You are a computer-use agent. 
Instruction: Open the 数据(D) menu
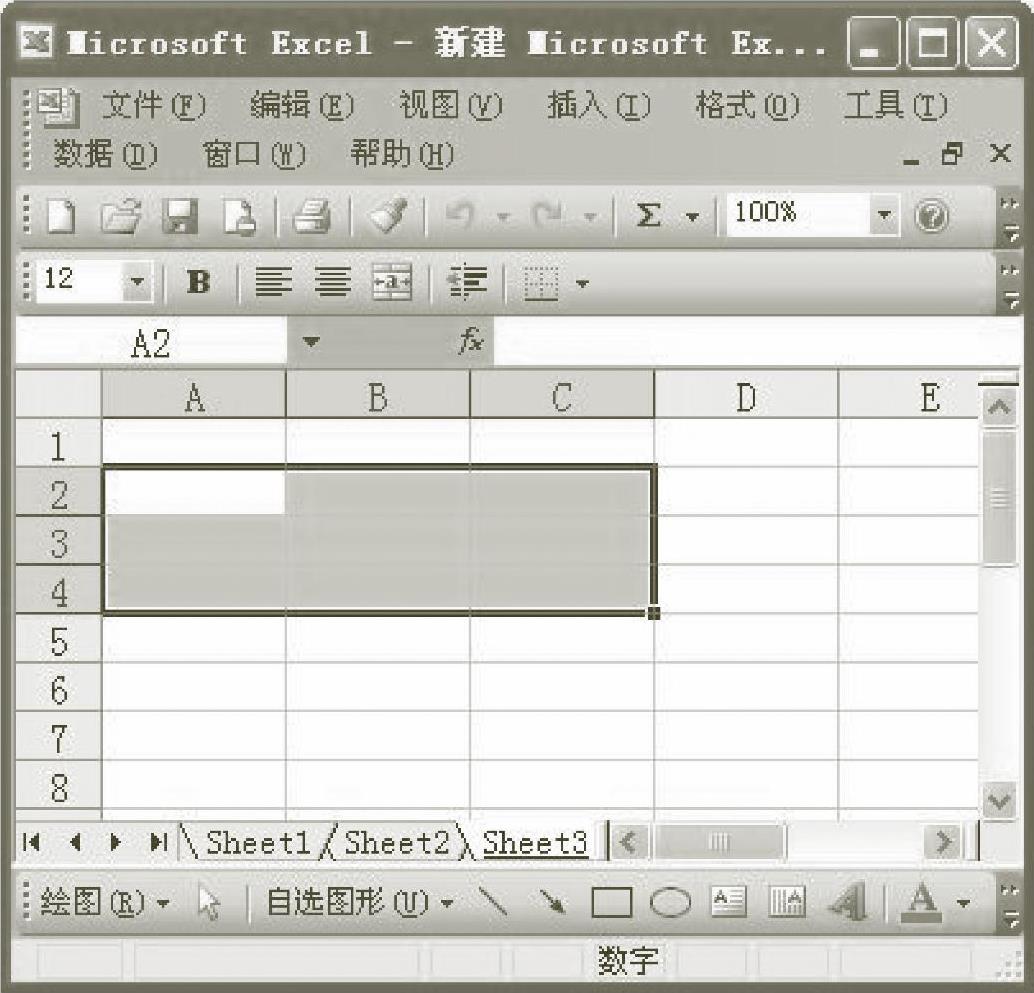(x=106, y=154)
